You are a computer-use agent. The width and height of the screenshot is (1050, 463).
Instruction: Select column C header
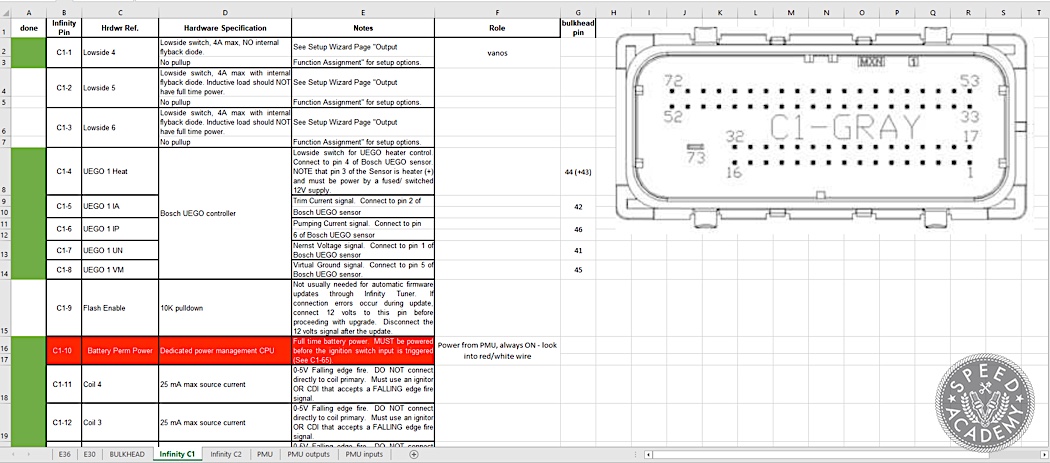120,13
